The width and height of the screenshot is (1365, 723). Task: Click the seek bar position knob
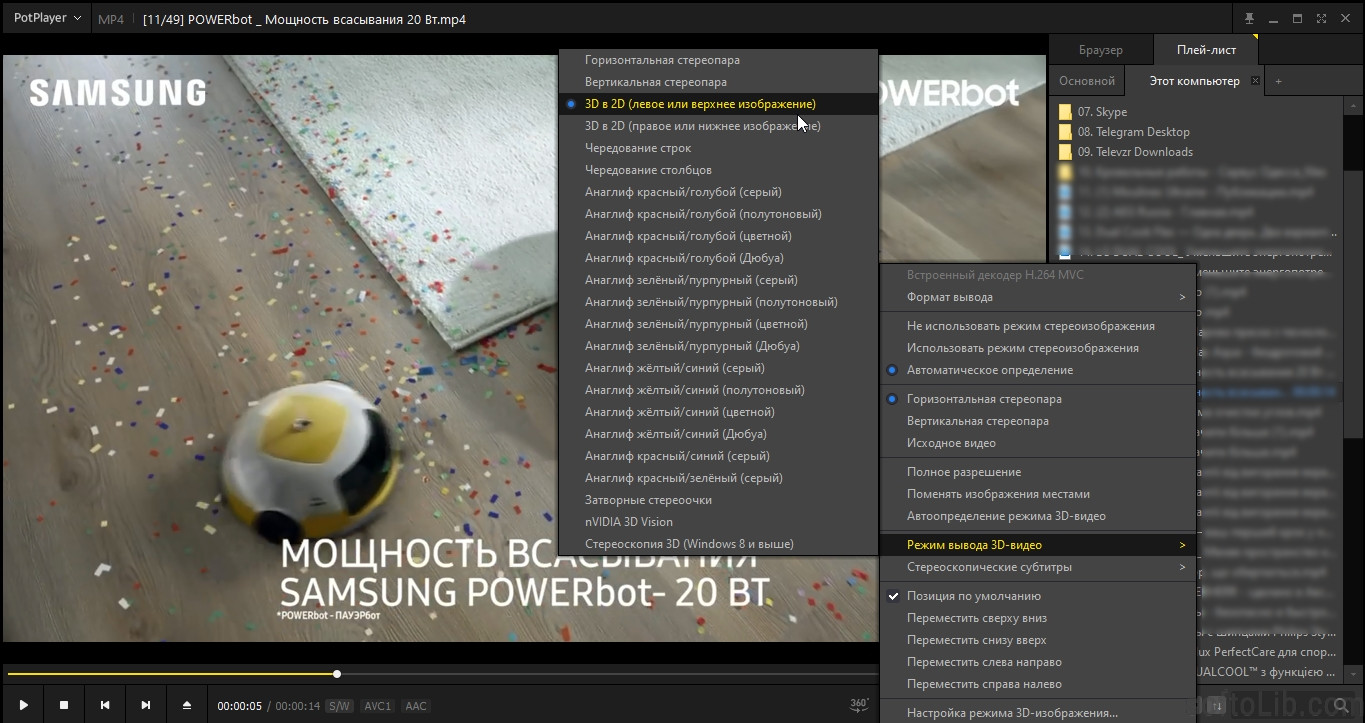(x=337, y=674)
